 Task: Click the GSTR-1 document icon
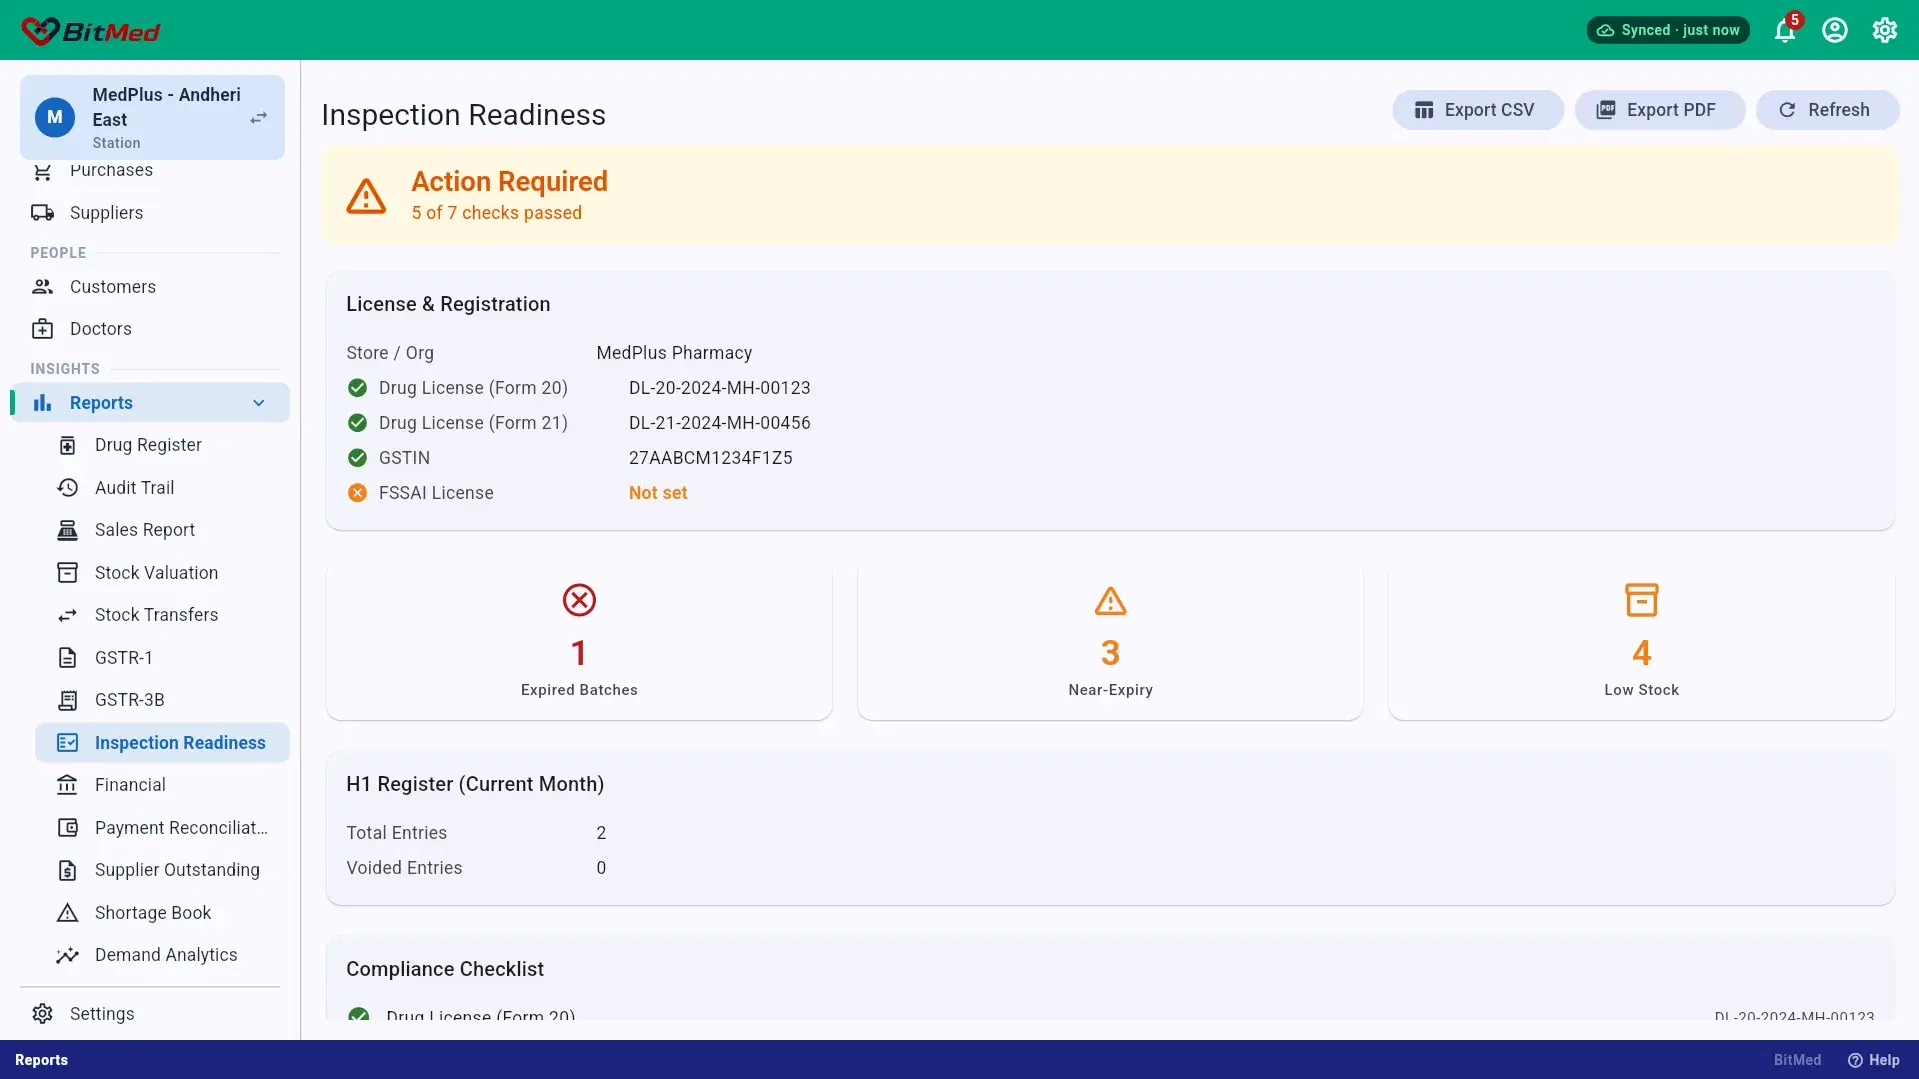pyautogui.click(x=67, y=658)
